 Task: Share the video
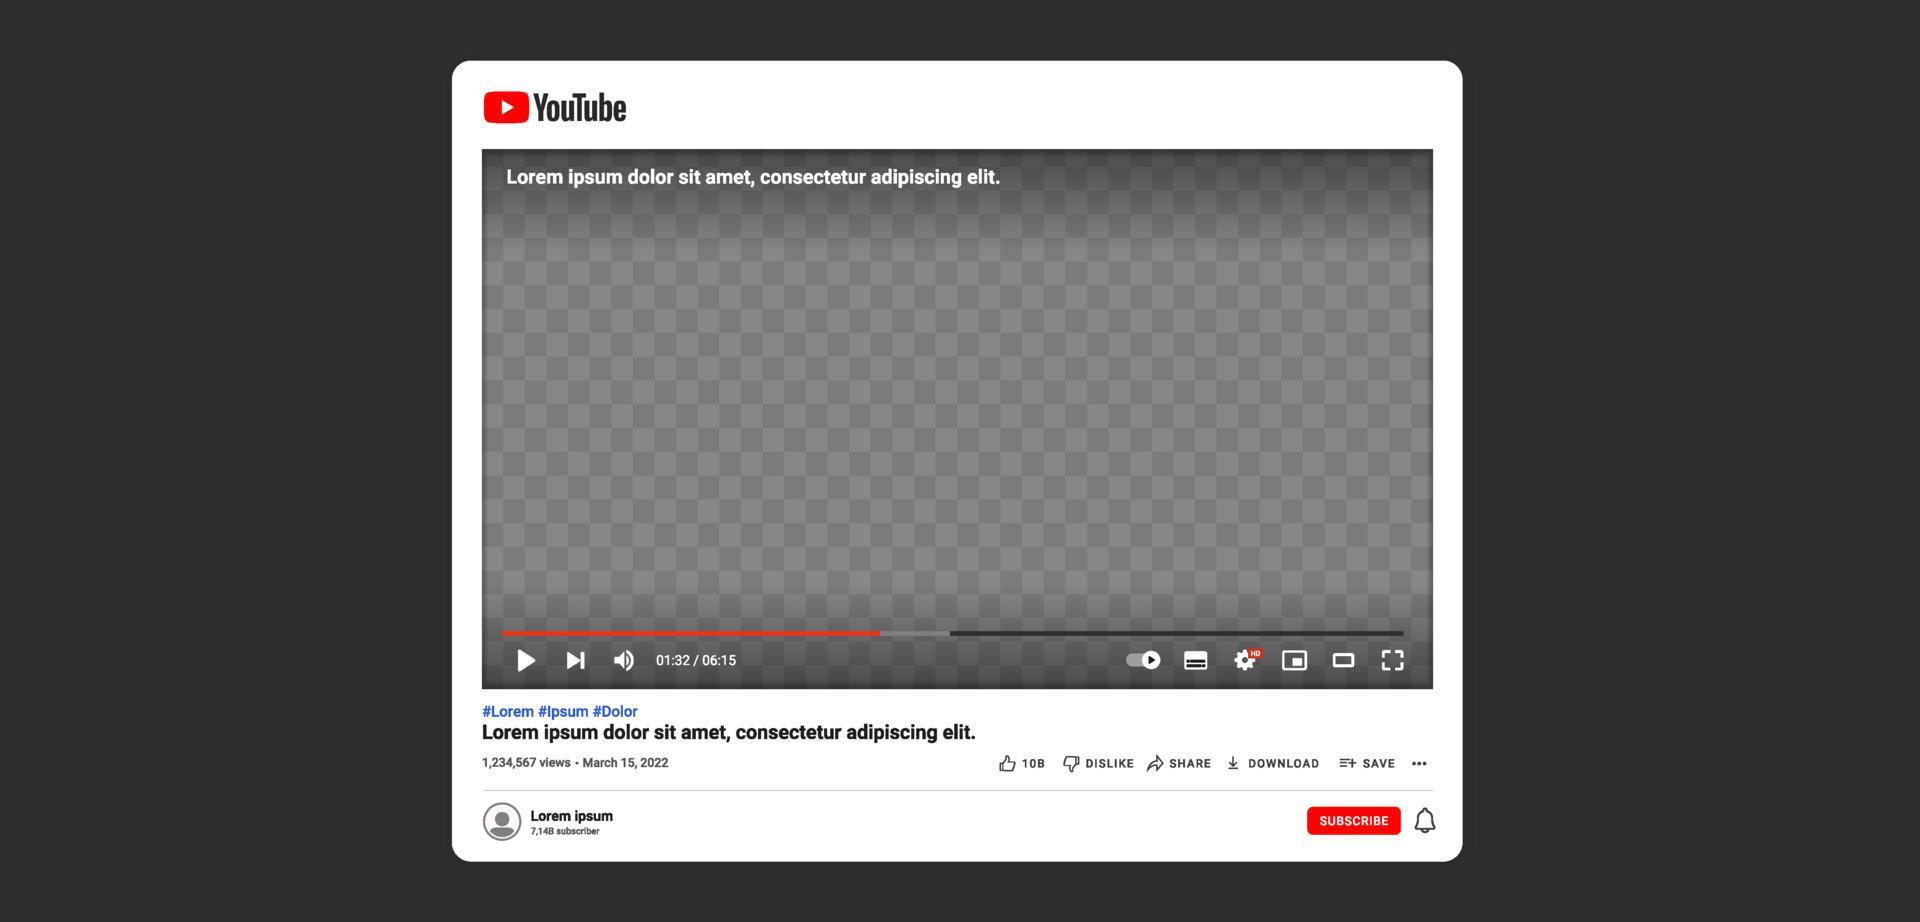pos(1179,763)
